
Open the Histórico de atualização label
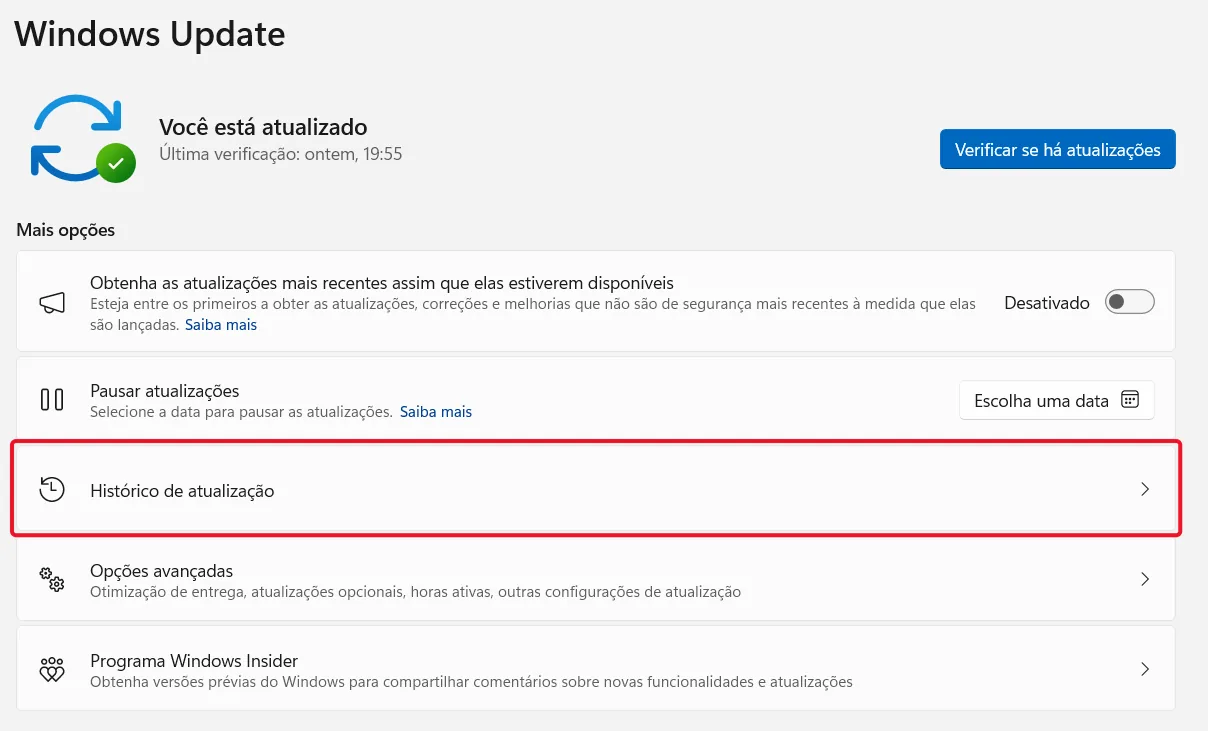(182, 490)
